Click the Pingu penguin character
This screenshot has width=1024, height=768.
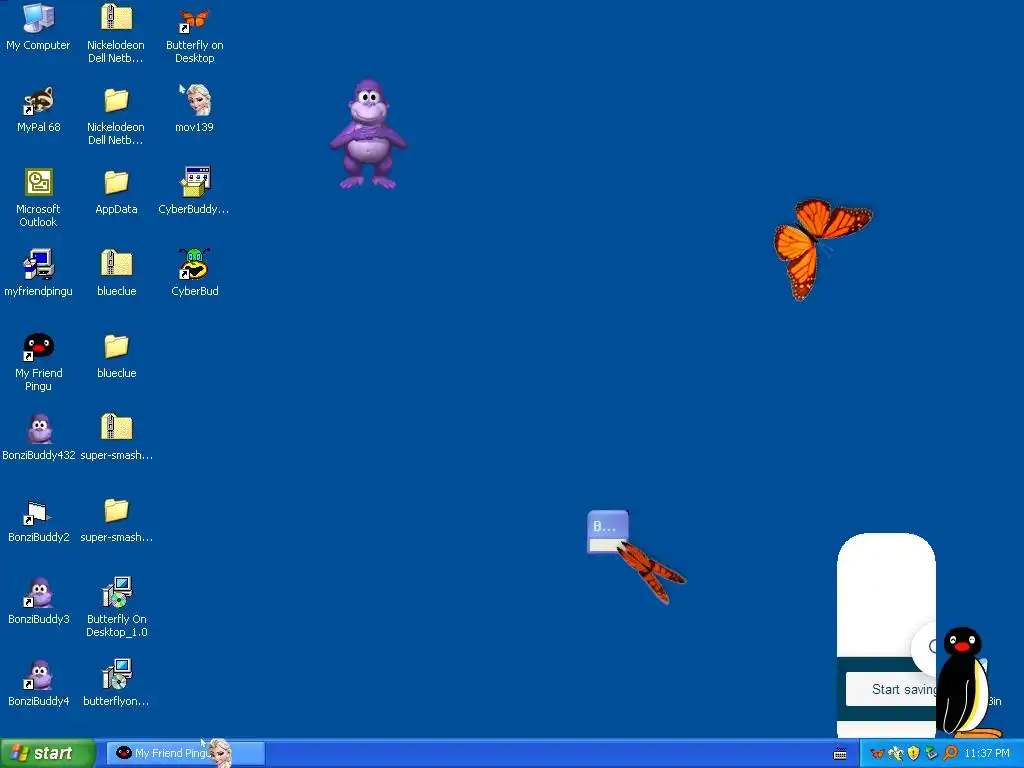click(x=967, y=682)
